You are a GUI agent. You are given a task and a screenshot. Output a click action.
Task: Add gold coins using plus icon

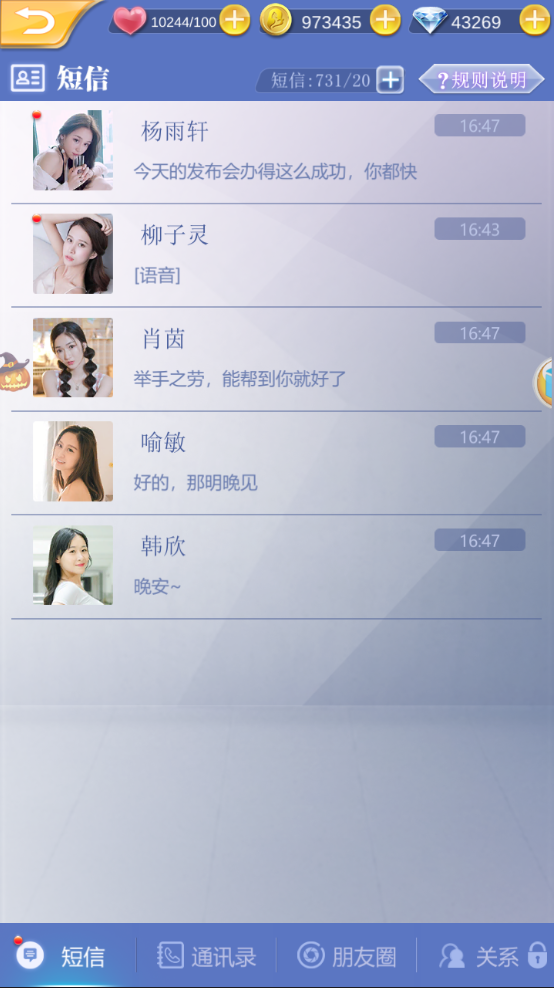(385, 21)
